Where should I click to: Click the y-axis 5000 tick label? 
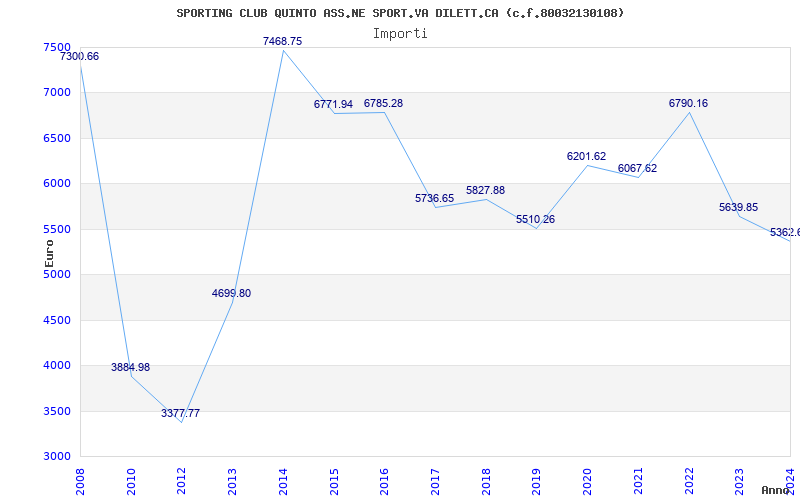point(57,274)
